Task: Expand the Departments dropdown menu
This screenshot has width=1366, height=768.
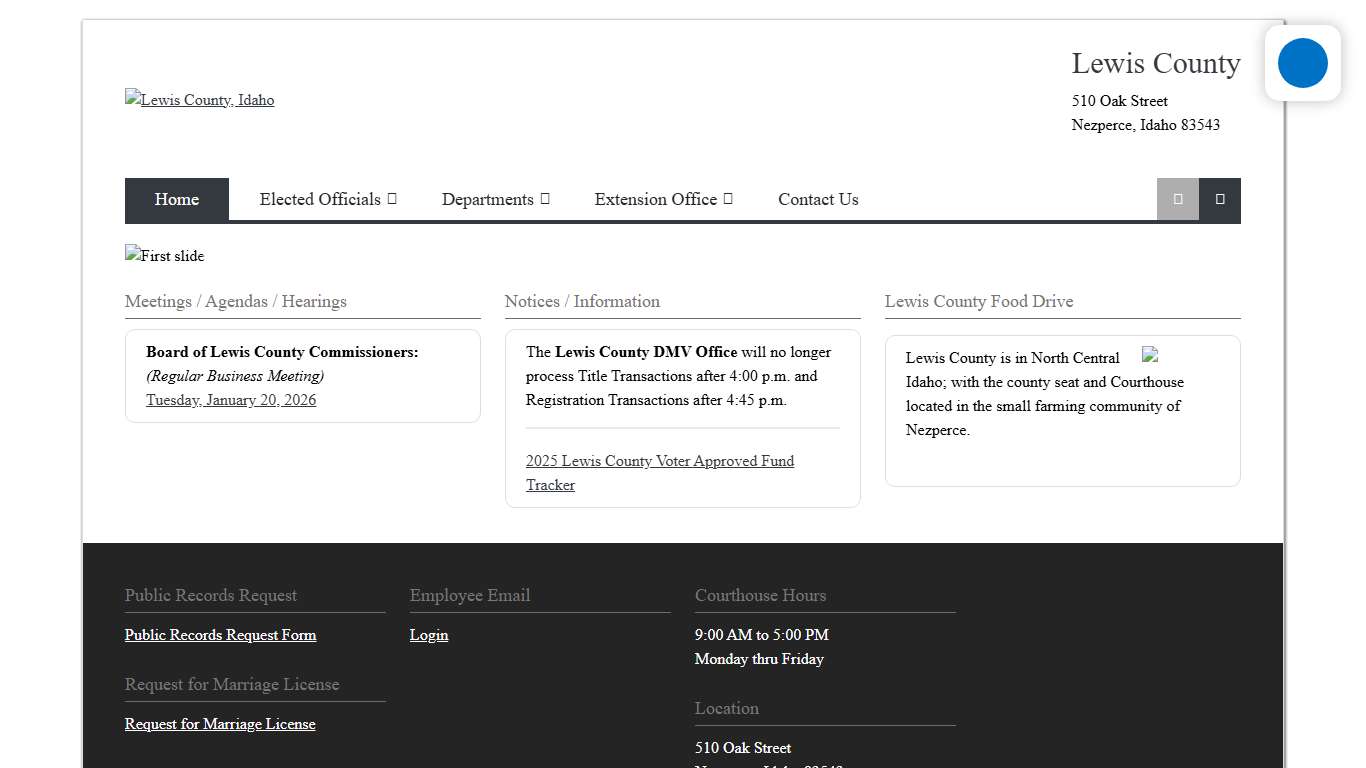Action: (495, 199)
